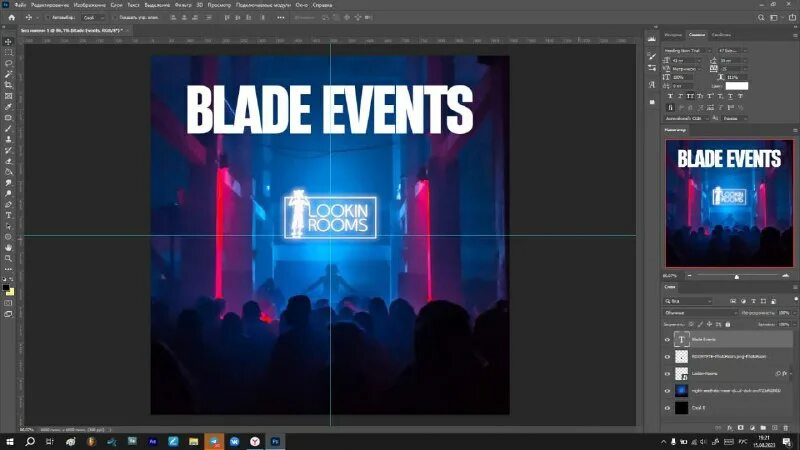Open the layer blend mode dropdown

(701, 313)
